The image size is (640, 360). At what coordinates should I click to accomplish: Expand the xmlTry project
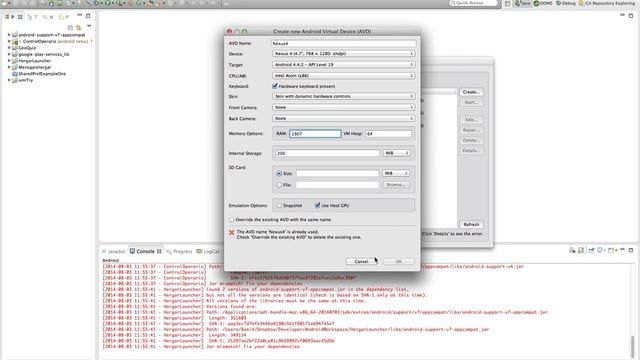tap(9, 80)
